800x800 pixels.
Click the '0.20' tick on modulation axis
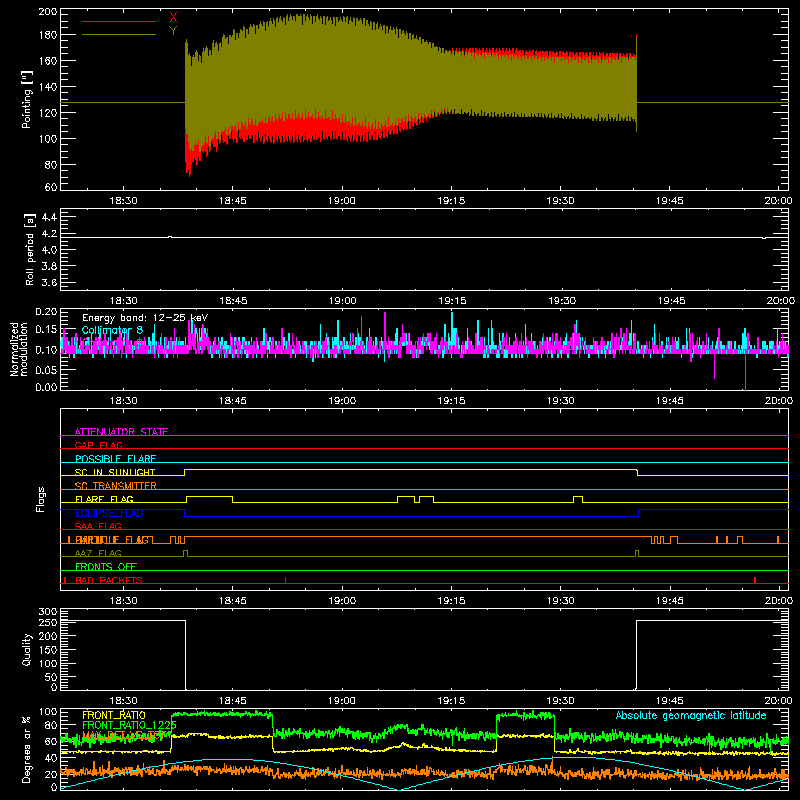pos(46,312)
